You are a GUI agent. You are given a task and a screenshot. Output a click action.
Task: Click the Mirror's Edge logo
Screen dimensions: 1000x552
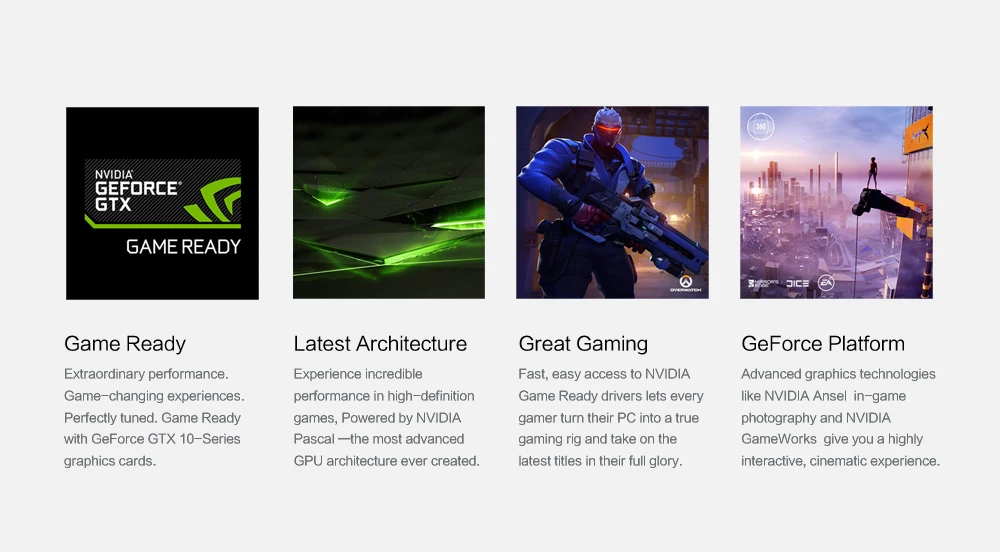point(763,283)
